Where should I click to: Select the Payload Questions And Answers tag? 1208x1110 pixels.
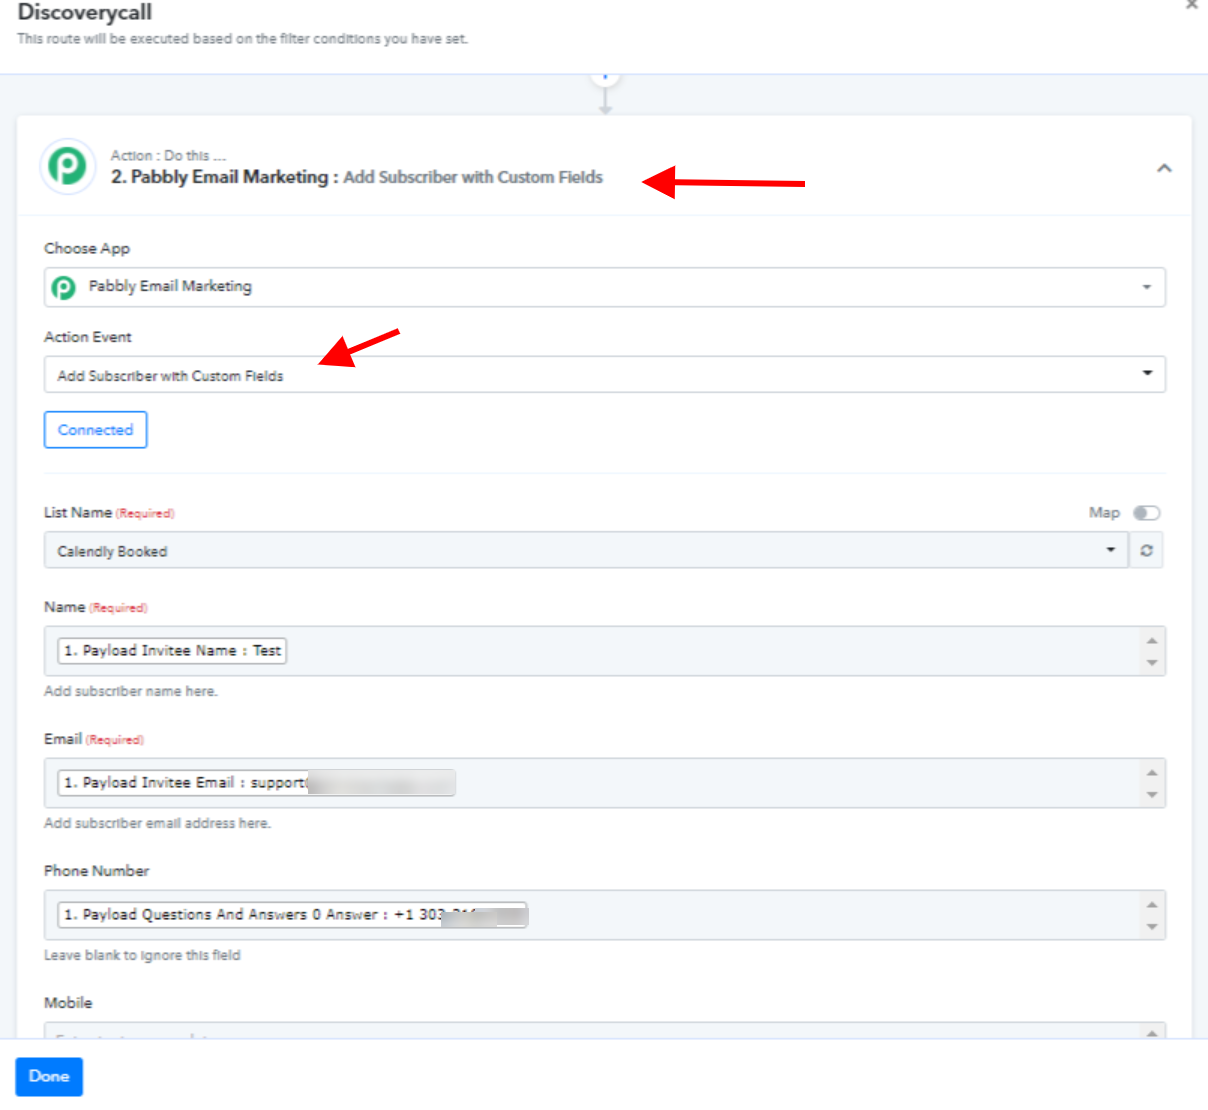coord(293,915)
